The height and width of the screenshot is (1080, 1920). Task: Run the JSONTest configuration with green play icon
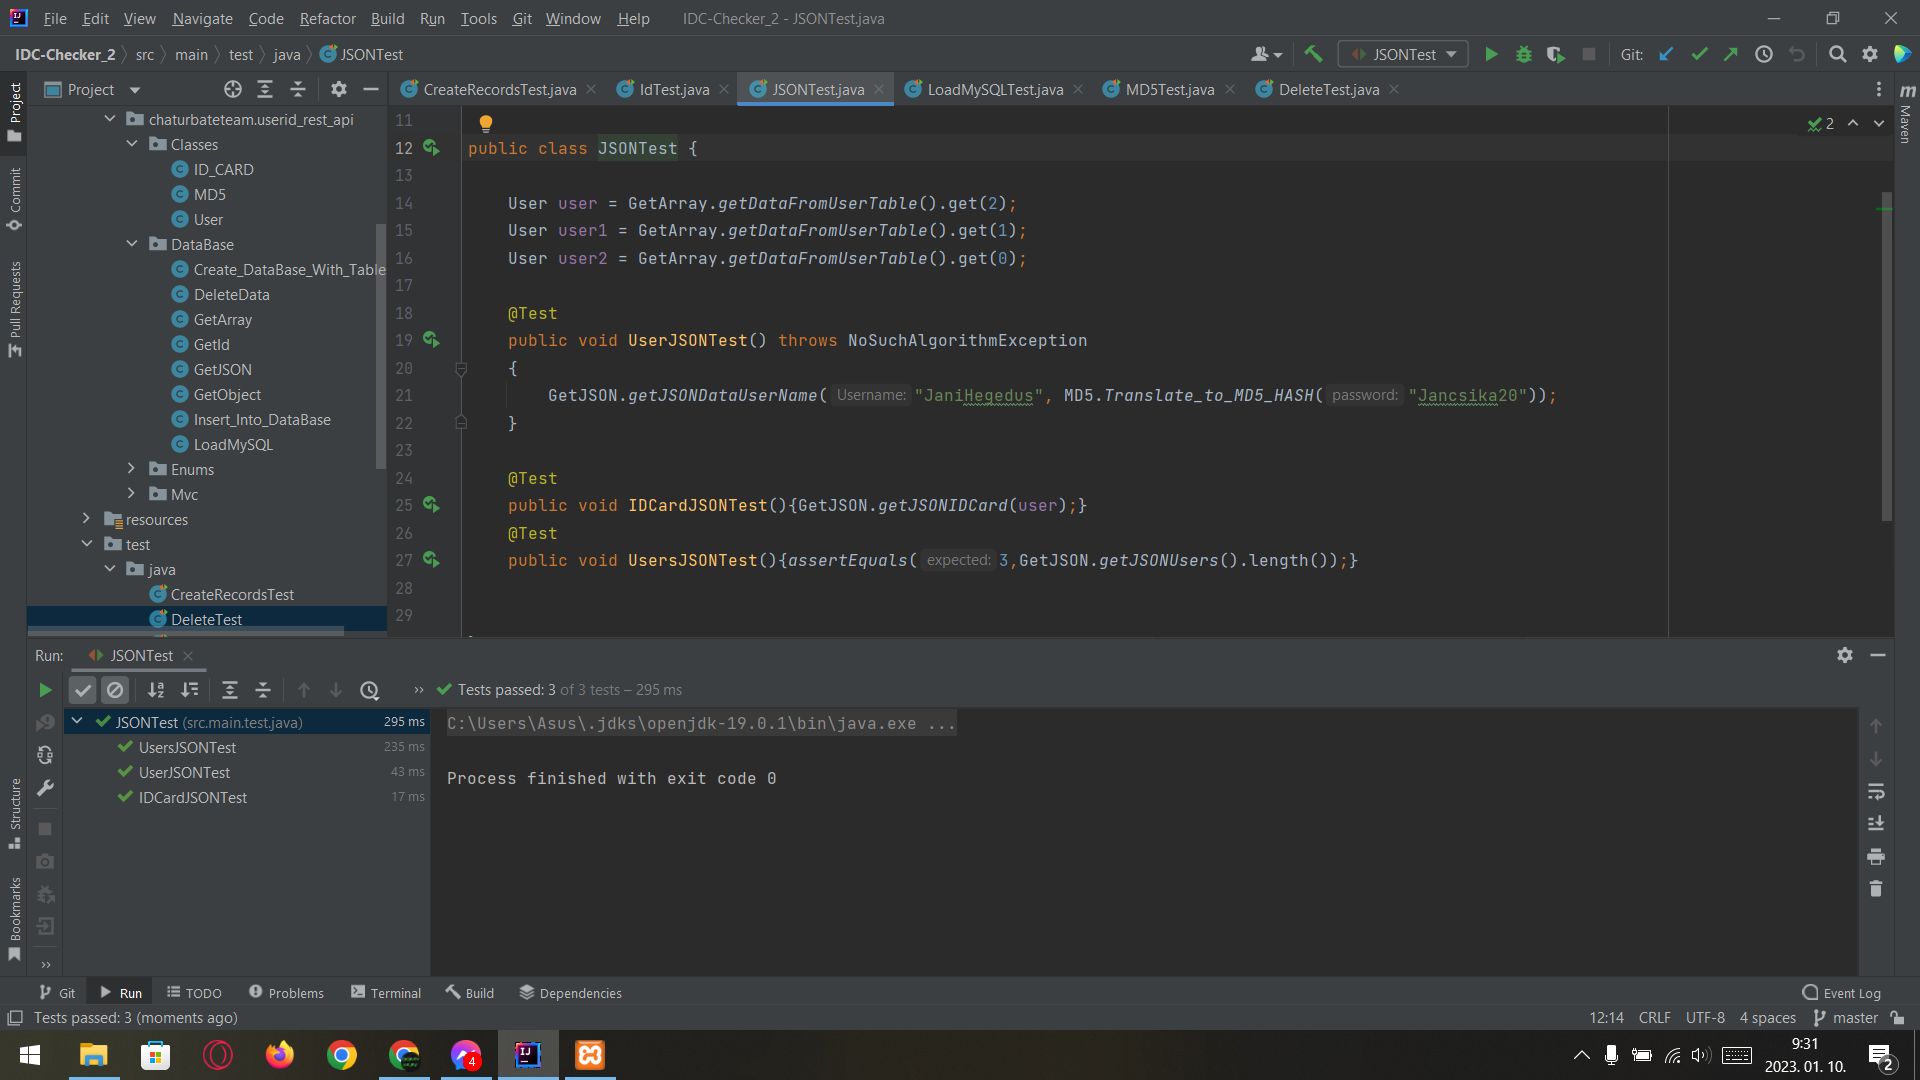coord(1491,54)
